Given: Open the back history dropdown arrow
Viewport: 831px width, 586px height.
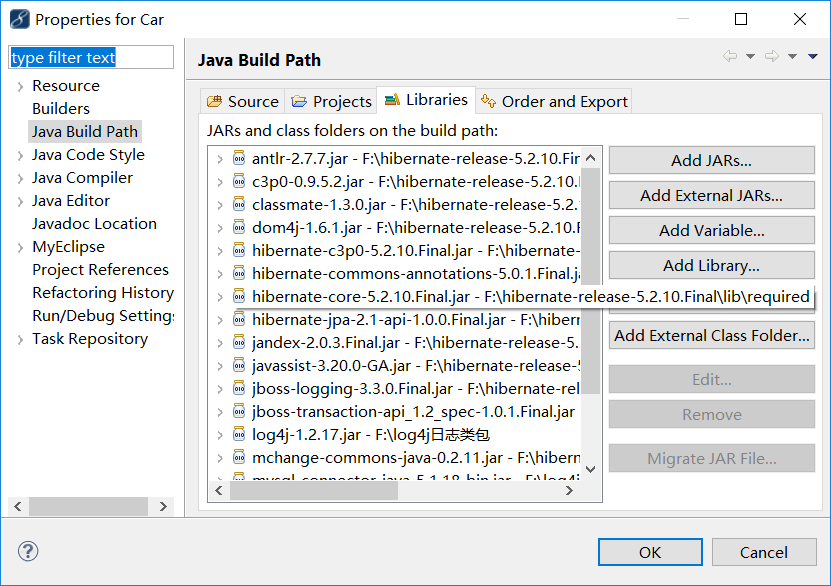Looking at the screenshot, I should pos(750,56).
